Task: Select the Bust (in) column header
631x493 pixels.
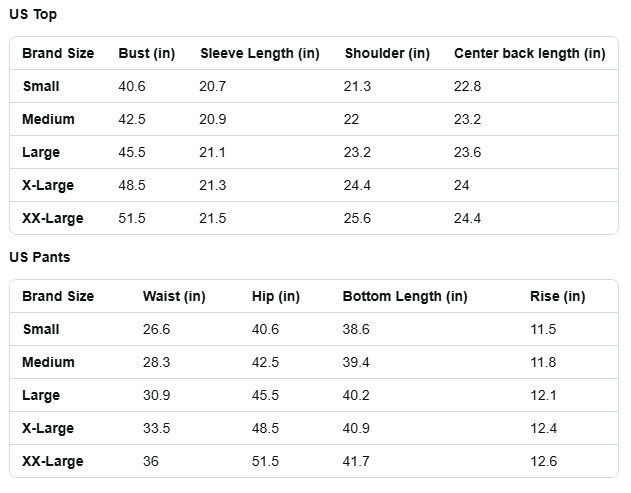Action: (x=148, y=53)
